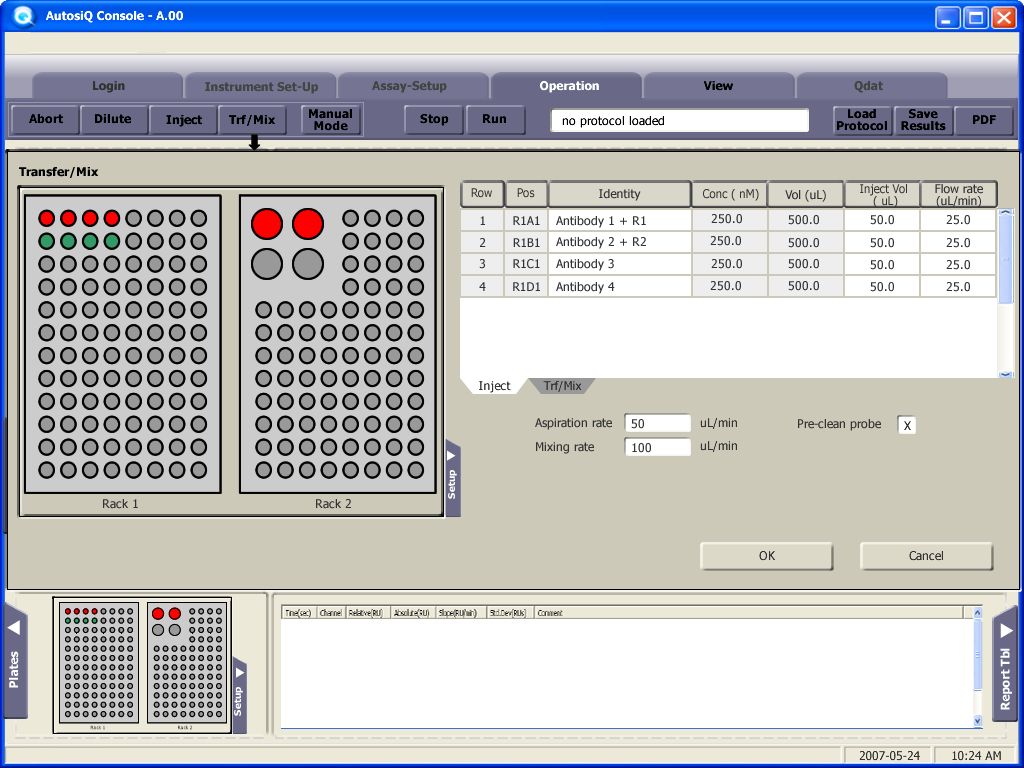Click the 'Antibody 4' identity cell

tap(619, 287)
